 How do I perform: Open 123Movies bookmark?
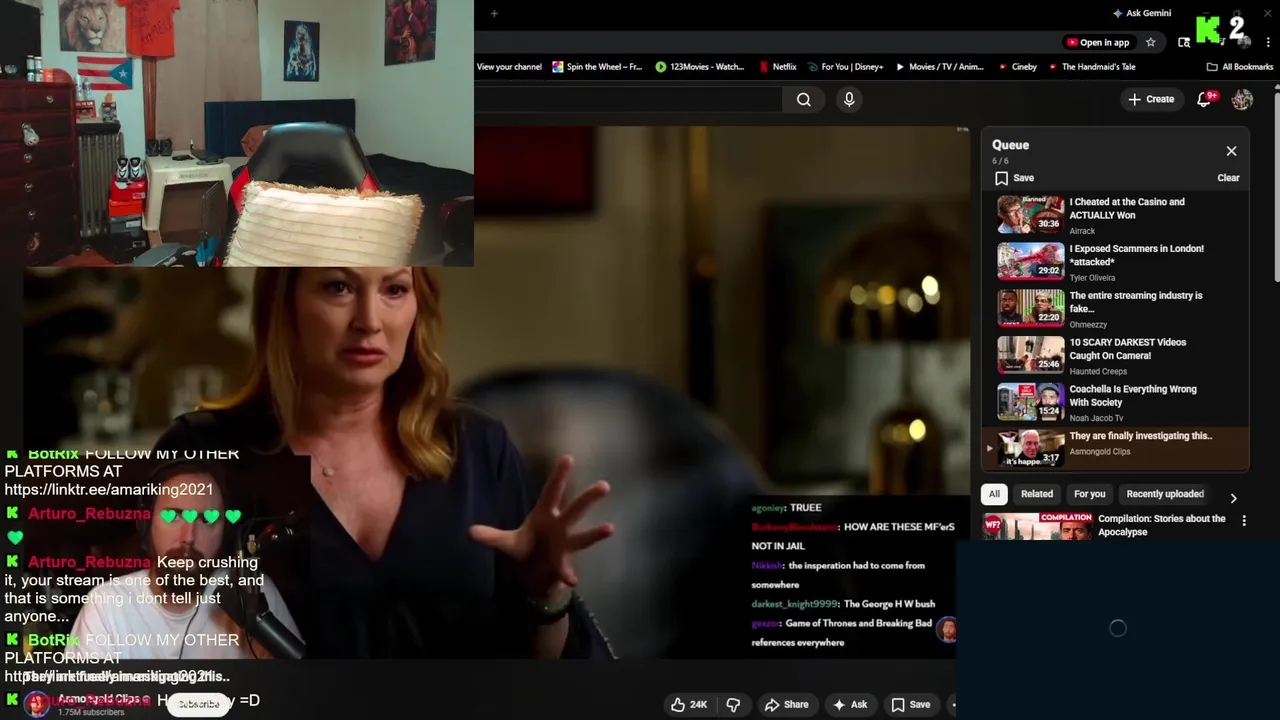tap(700, 67)
